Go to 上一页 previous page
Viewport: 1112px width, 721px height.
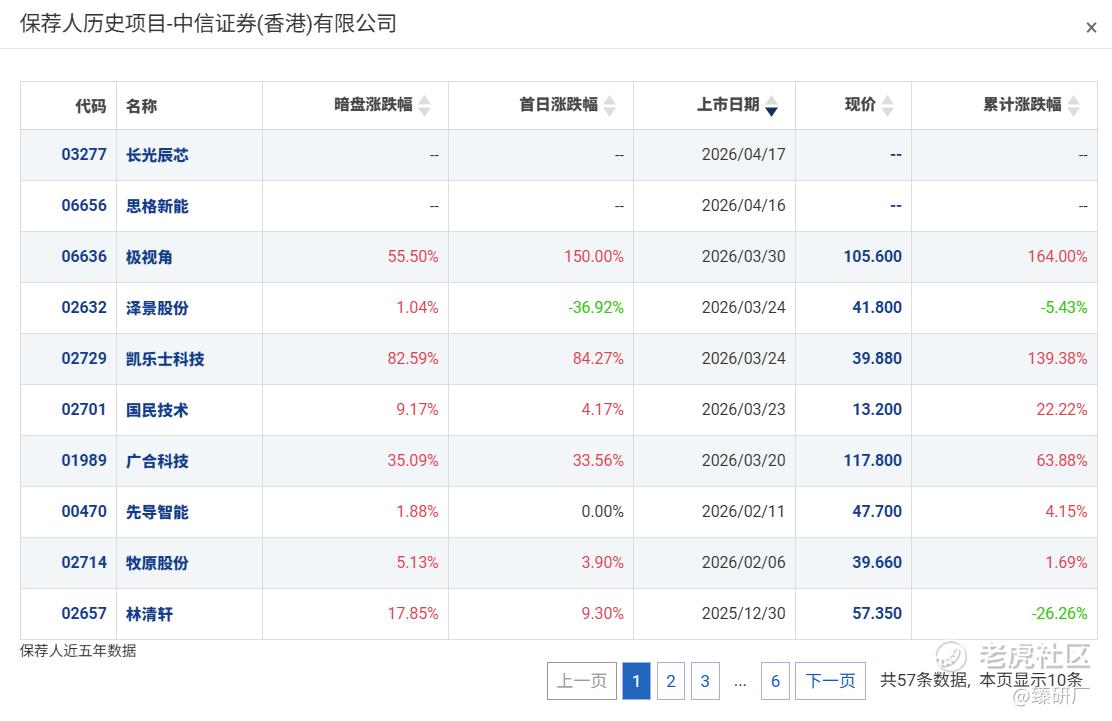click(582, 681)
